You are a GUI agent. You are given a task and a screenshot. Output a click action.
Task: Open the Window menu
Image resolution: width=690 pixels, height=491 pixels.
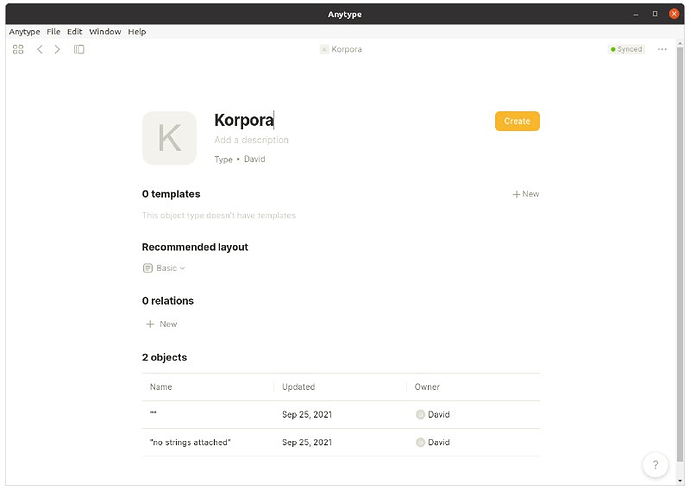coord(105,32)
